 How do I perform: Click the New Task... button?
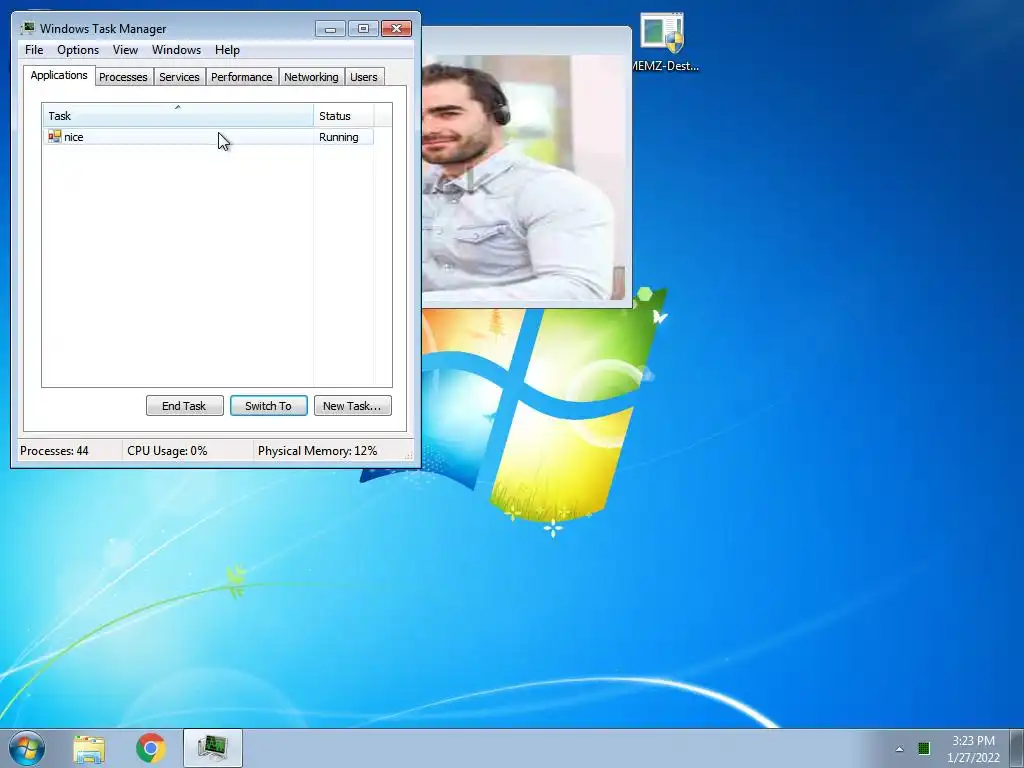pyautogui.click(x=353, y=406)
